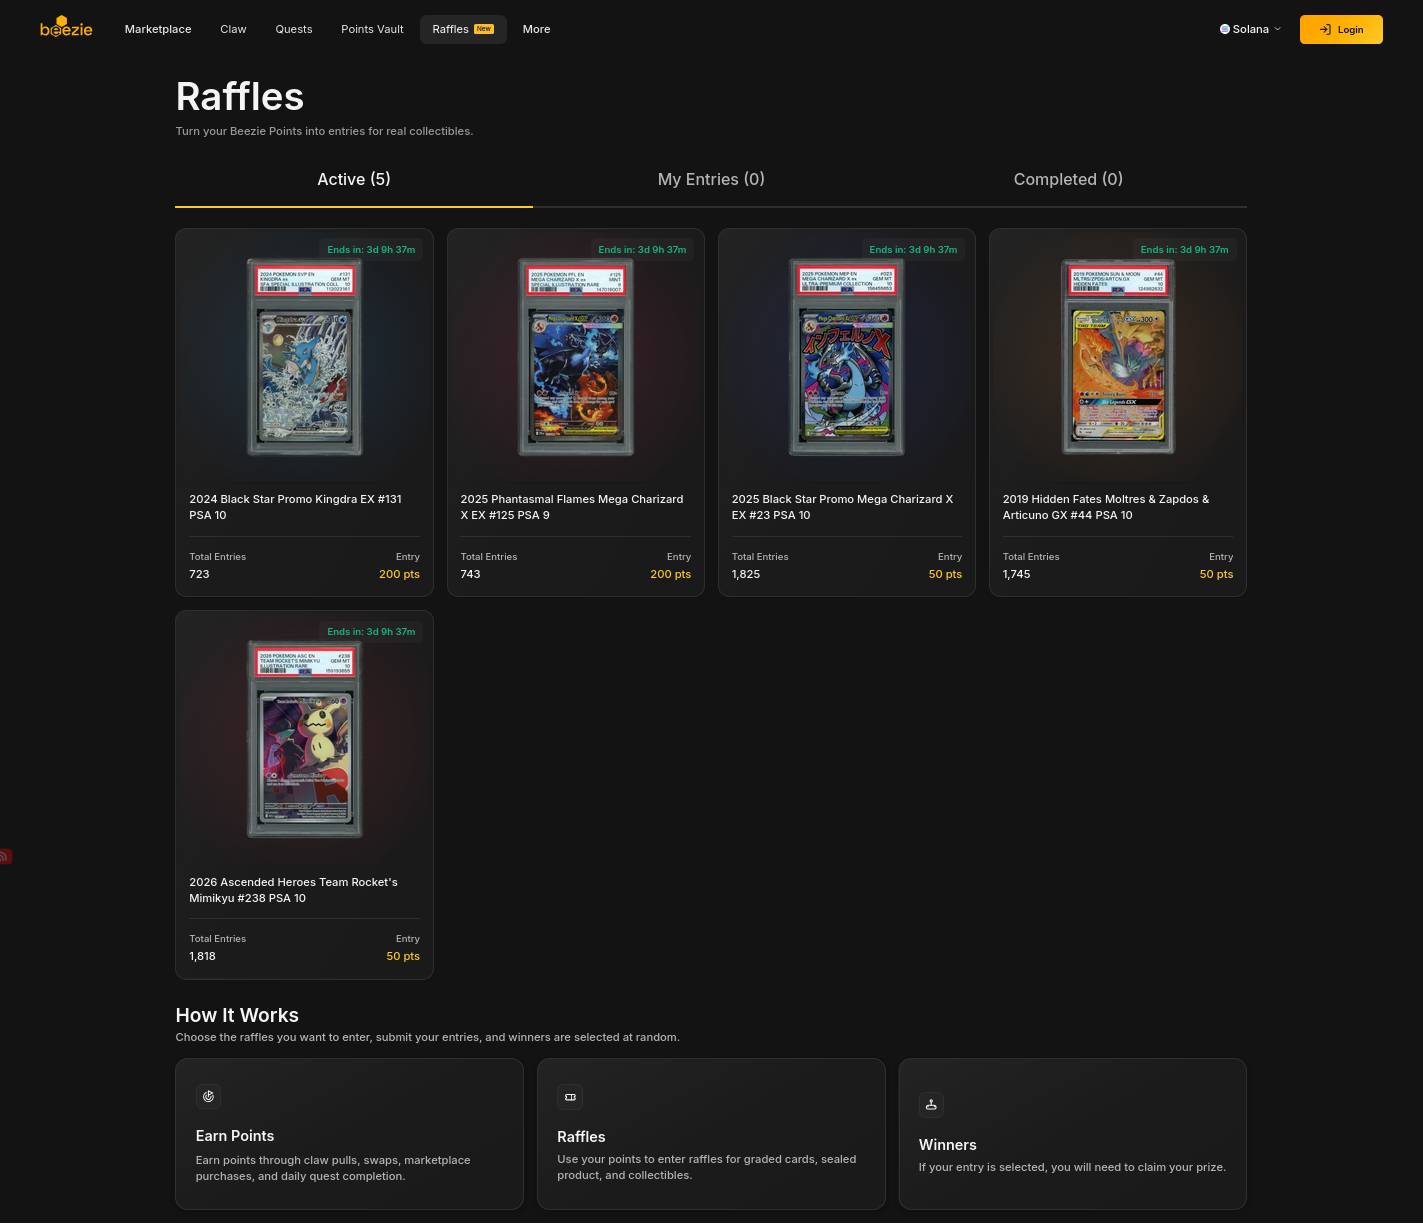1423x1224 pixels.
Task: Click the Login button
Action: (1341, 29)
